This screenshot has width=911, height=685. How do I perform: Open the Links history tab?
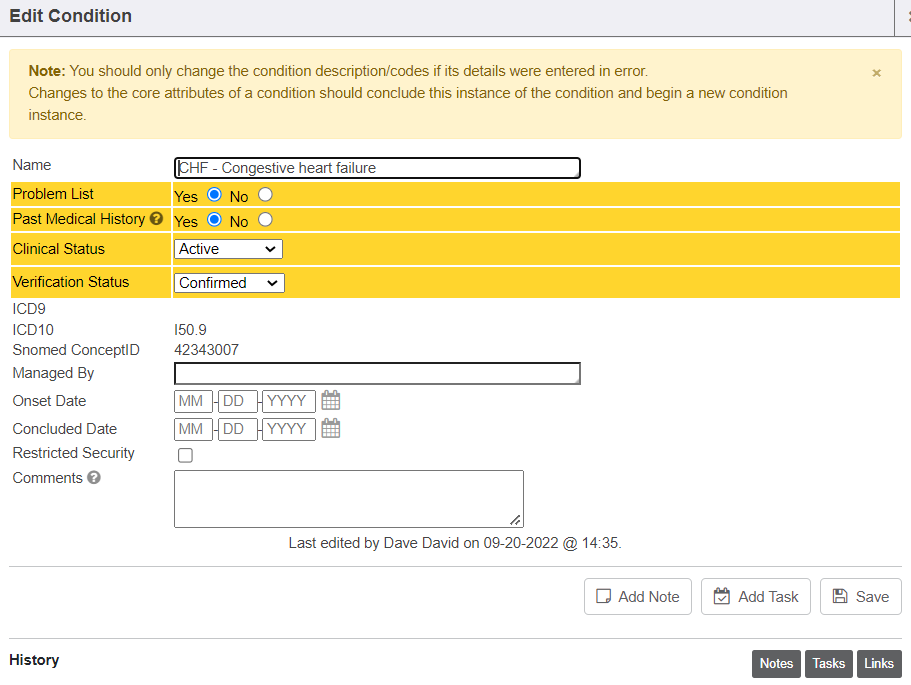879,664
